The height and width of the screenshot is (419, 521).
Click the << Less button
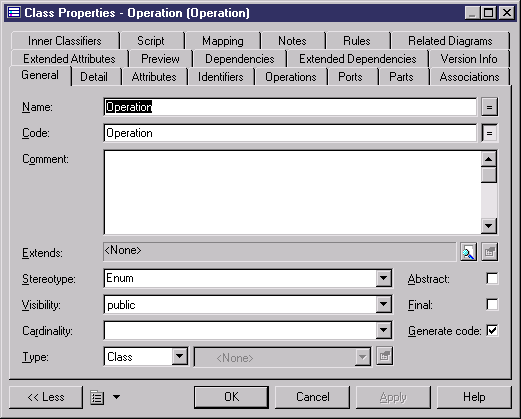[x=46, y=397]
